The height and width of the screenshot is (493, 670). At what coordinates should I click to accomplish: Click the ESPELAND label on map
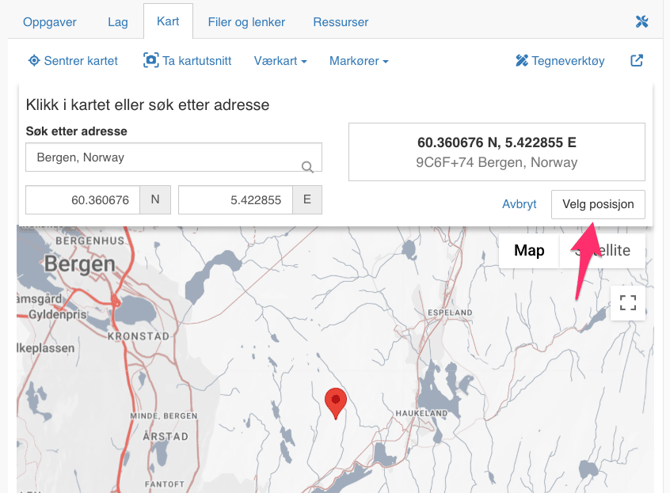click(x=450, y=313)
